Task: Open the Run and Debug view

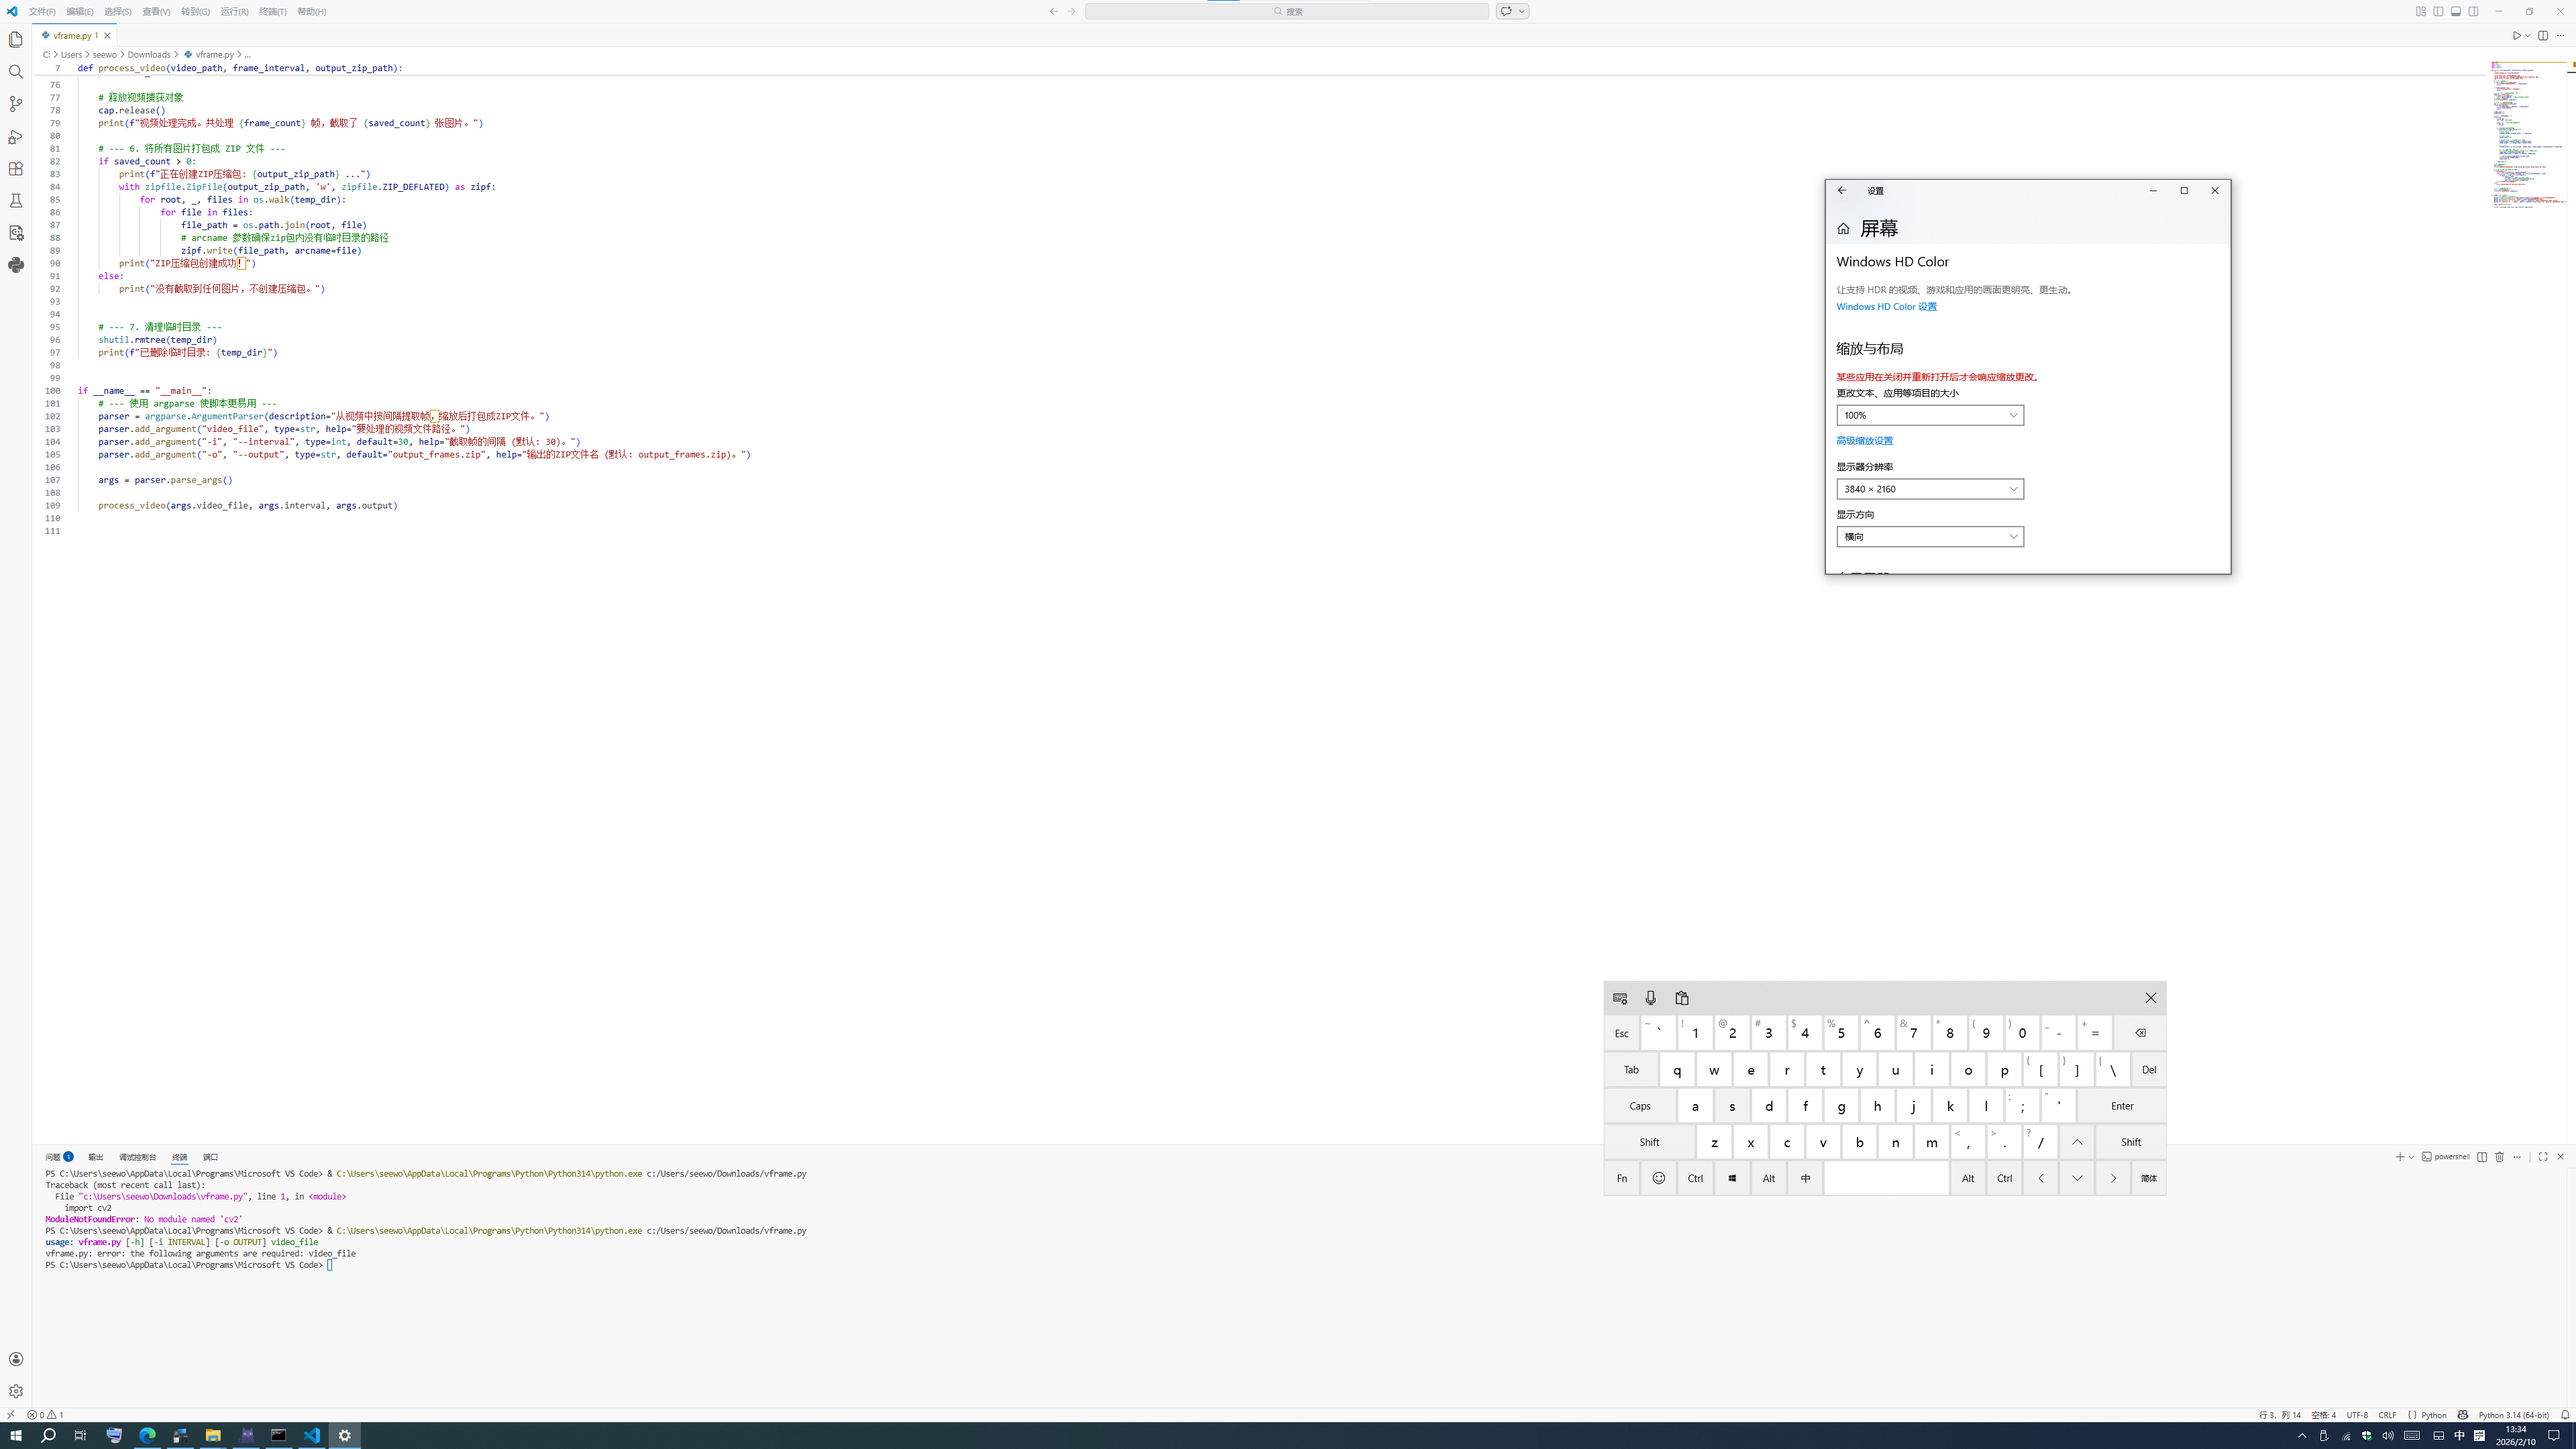Action: [x=16, y=136]
